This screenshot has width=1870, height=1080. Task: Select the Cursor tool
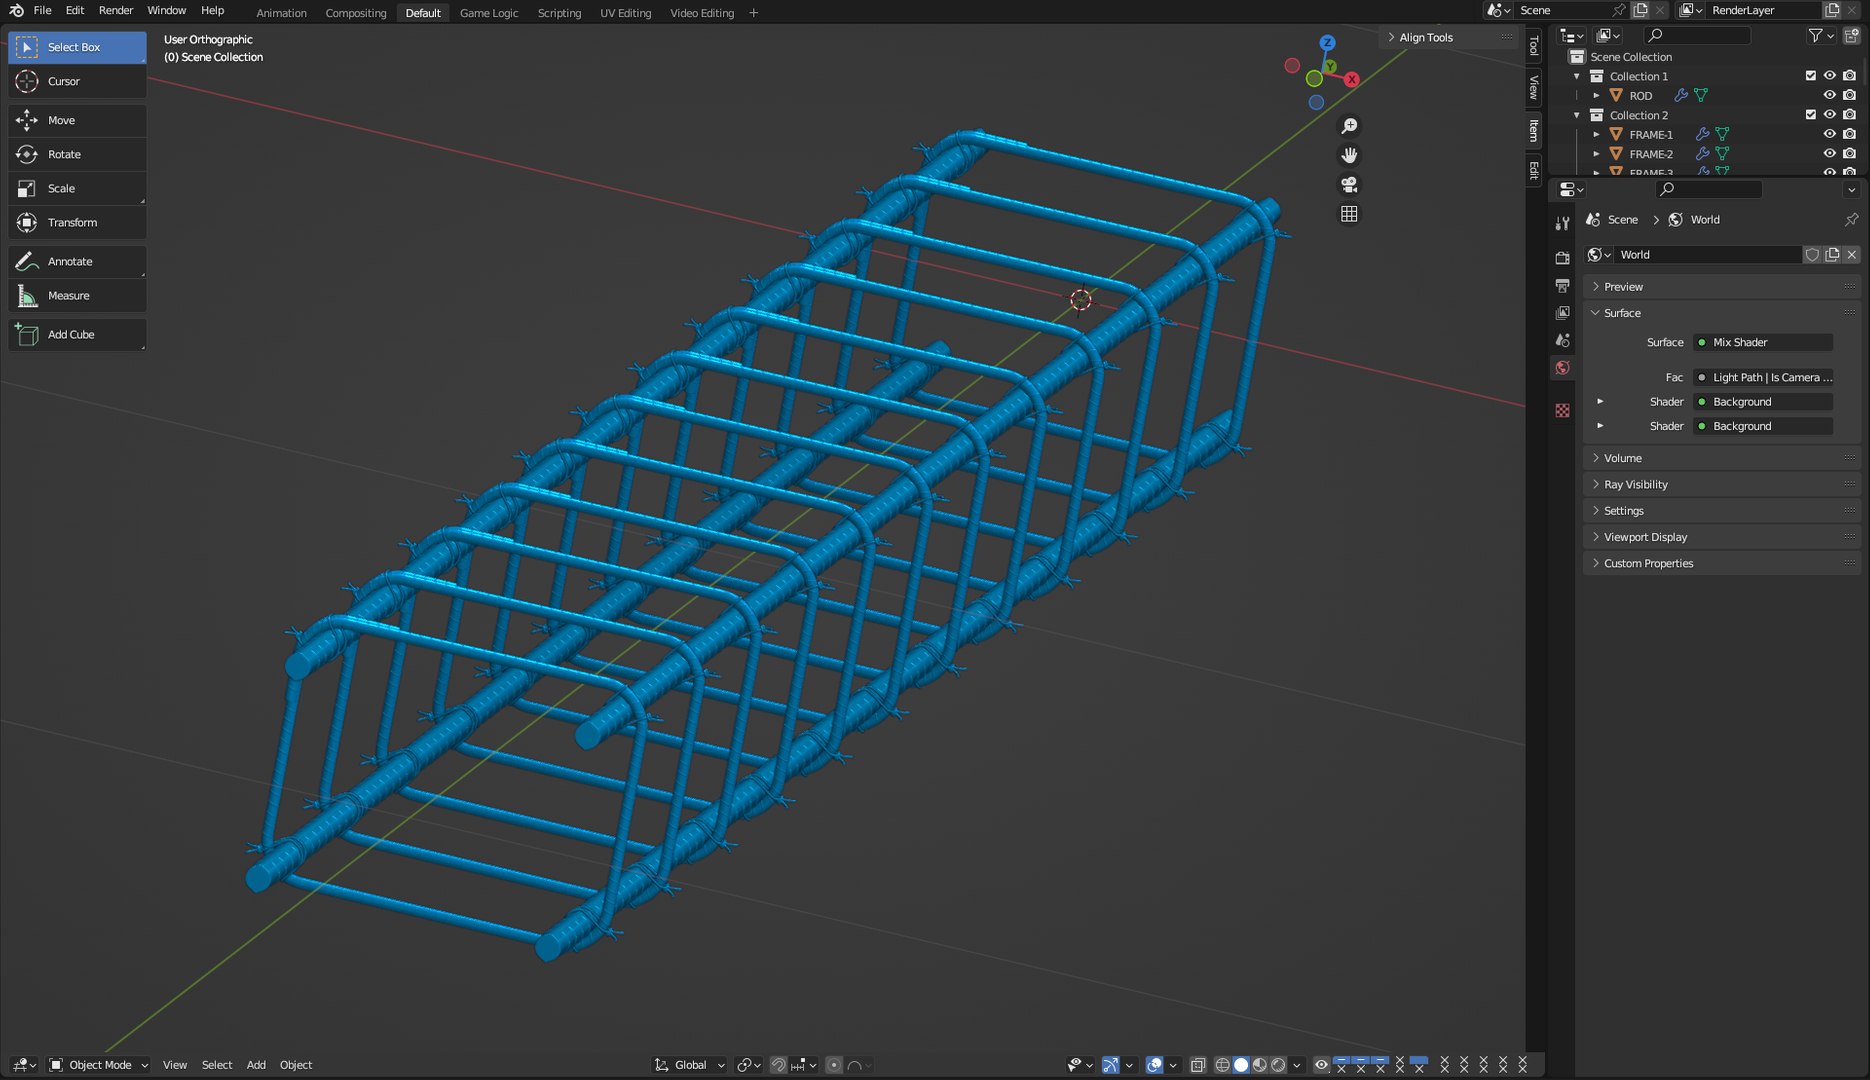tap(77, 81)
